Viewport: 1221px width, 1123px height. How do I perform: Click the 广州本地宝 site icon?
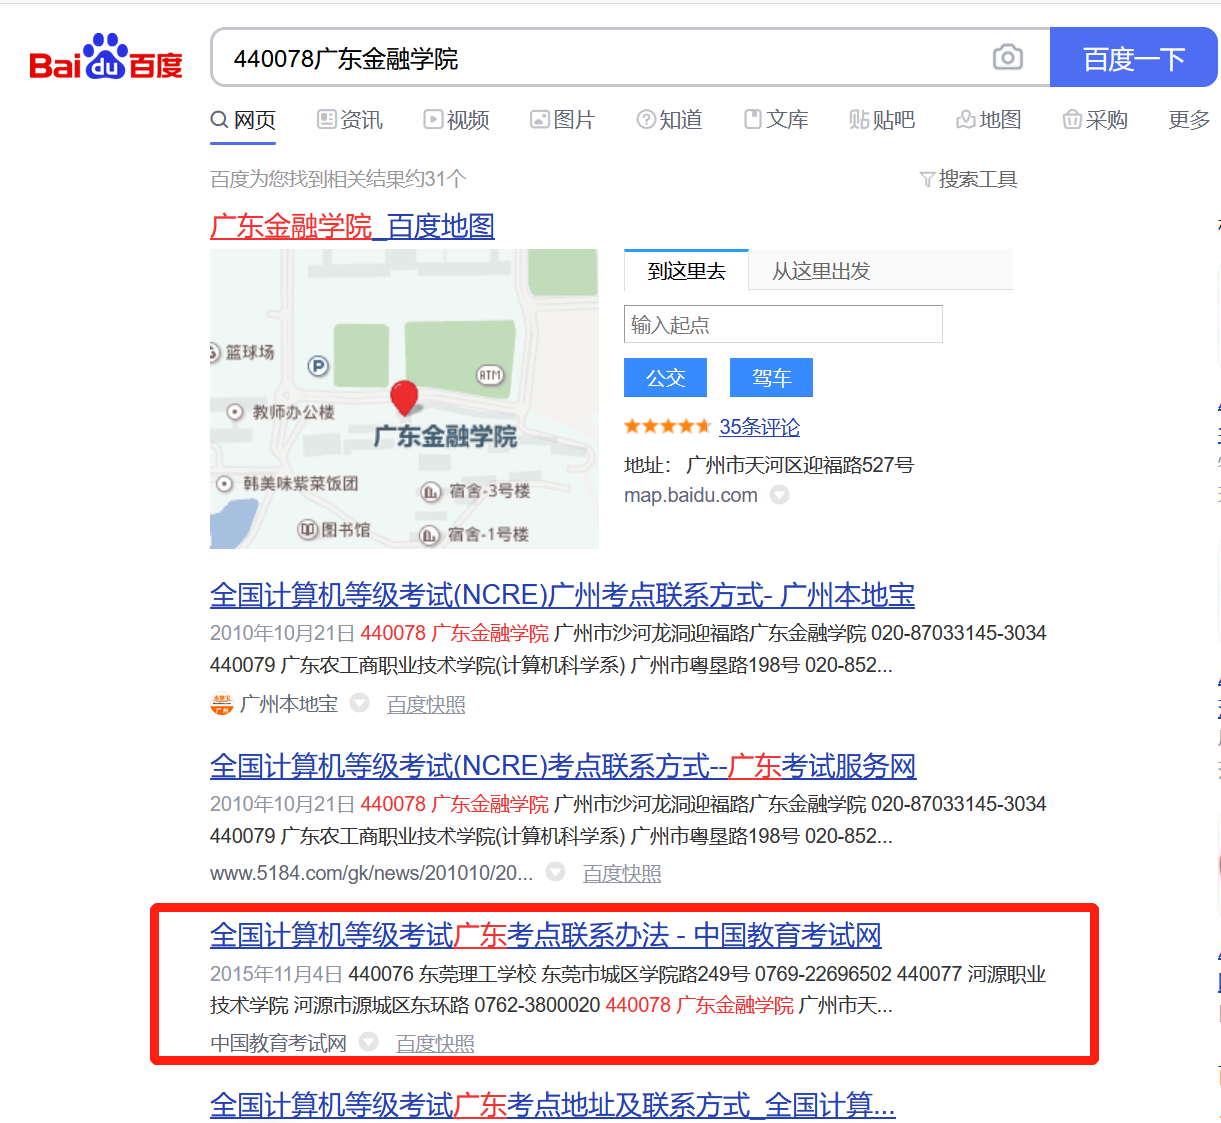[x=222, y=704]
